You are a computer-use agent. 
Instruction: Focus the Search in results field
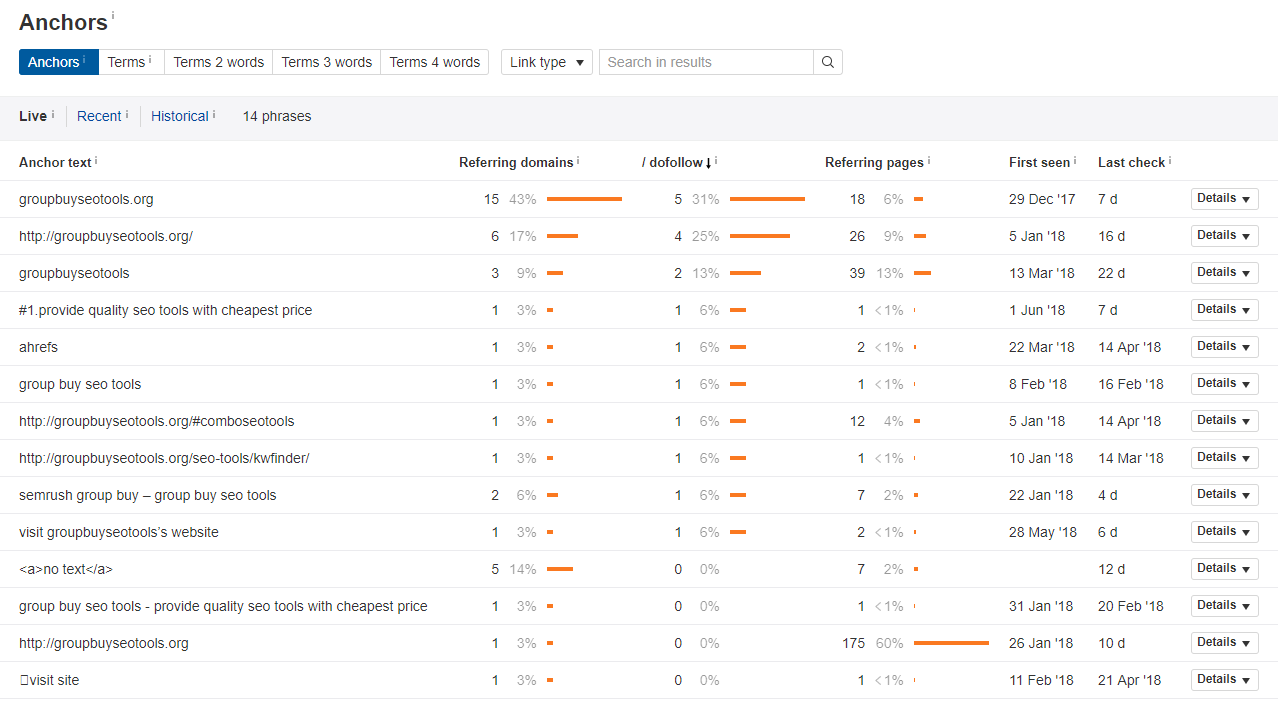coord(706,62)
